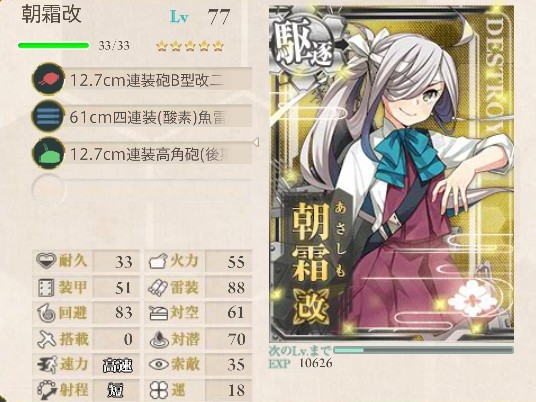The image size is (536, 402).
Task: Click the blue torpedo equipment icon
Action: click(48, 116)
